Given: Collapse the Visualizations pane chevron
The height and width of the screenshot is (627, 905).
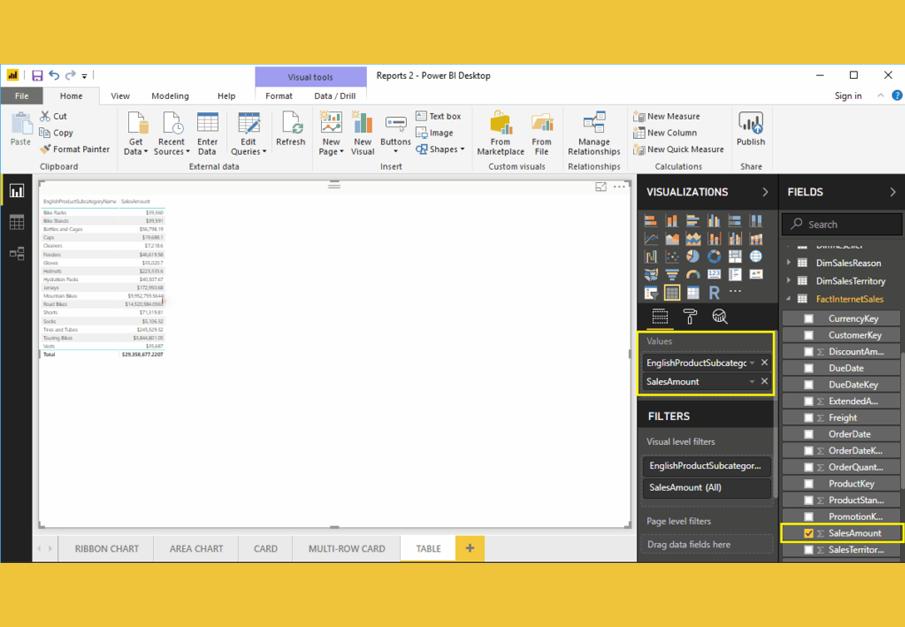Looking at the screenshot, I should (765, 192).
